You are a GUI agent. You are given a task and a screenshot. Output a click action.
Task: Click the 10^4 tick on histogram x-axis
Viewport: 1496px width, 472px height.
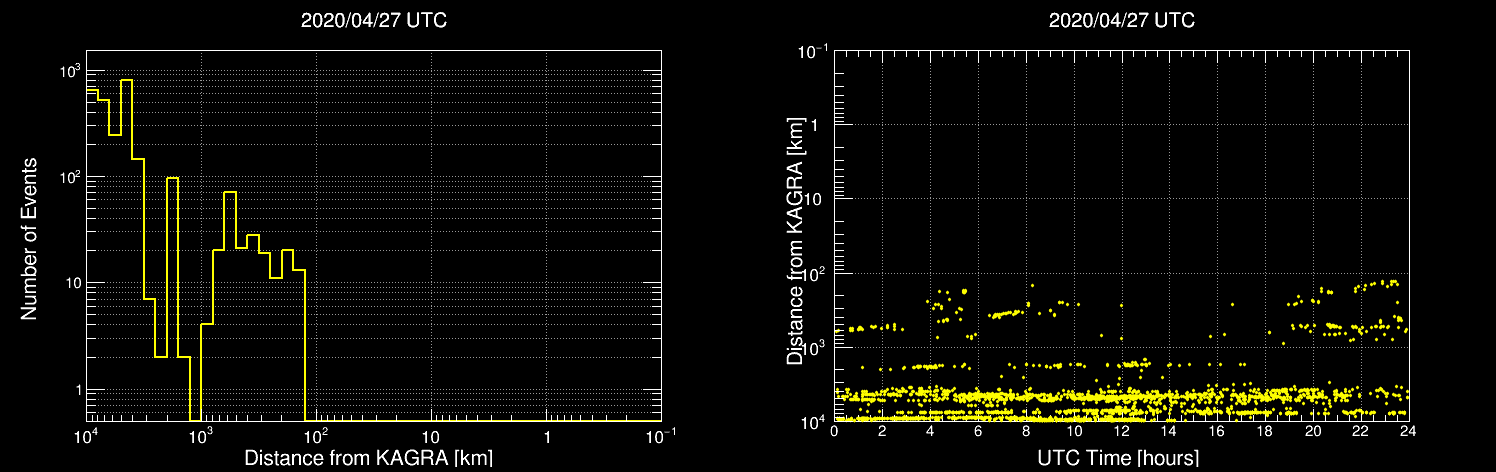click(x=86, y=436)
